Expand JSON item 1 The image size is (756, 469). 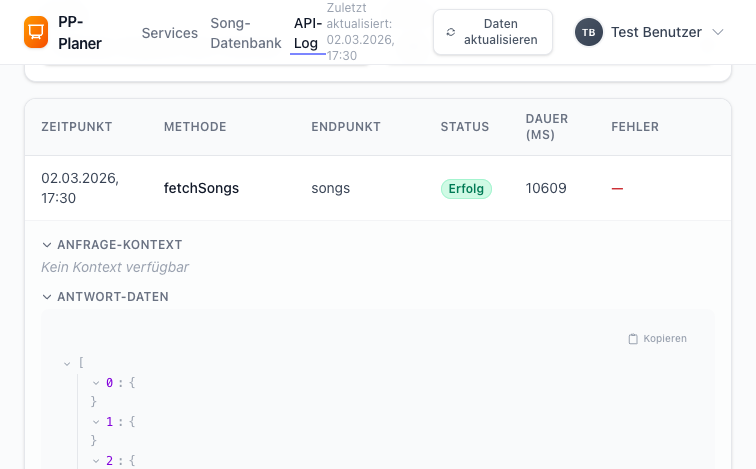96,421
